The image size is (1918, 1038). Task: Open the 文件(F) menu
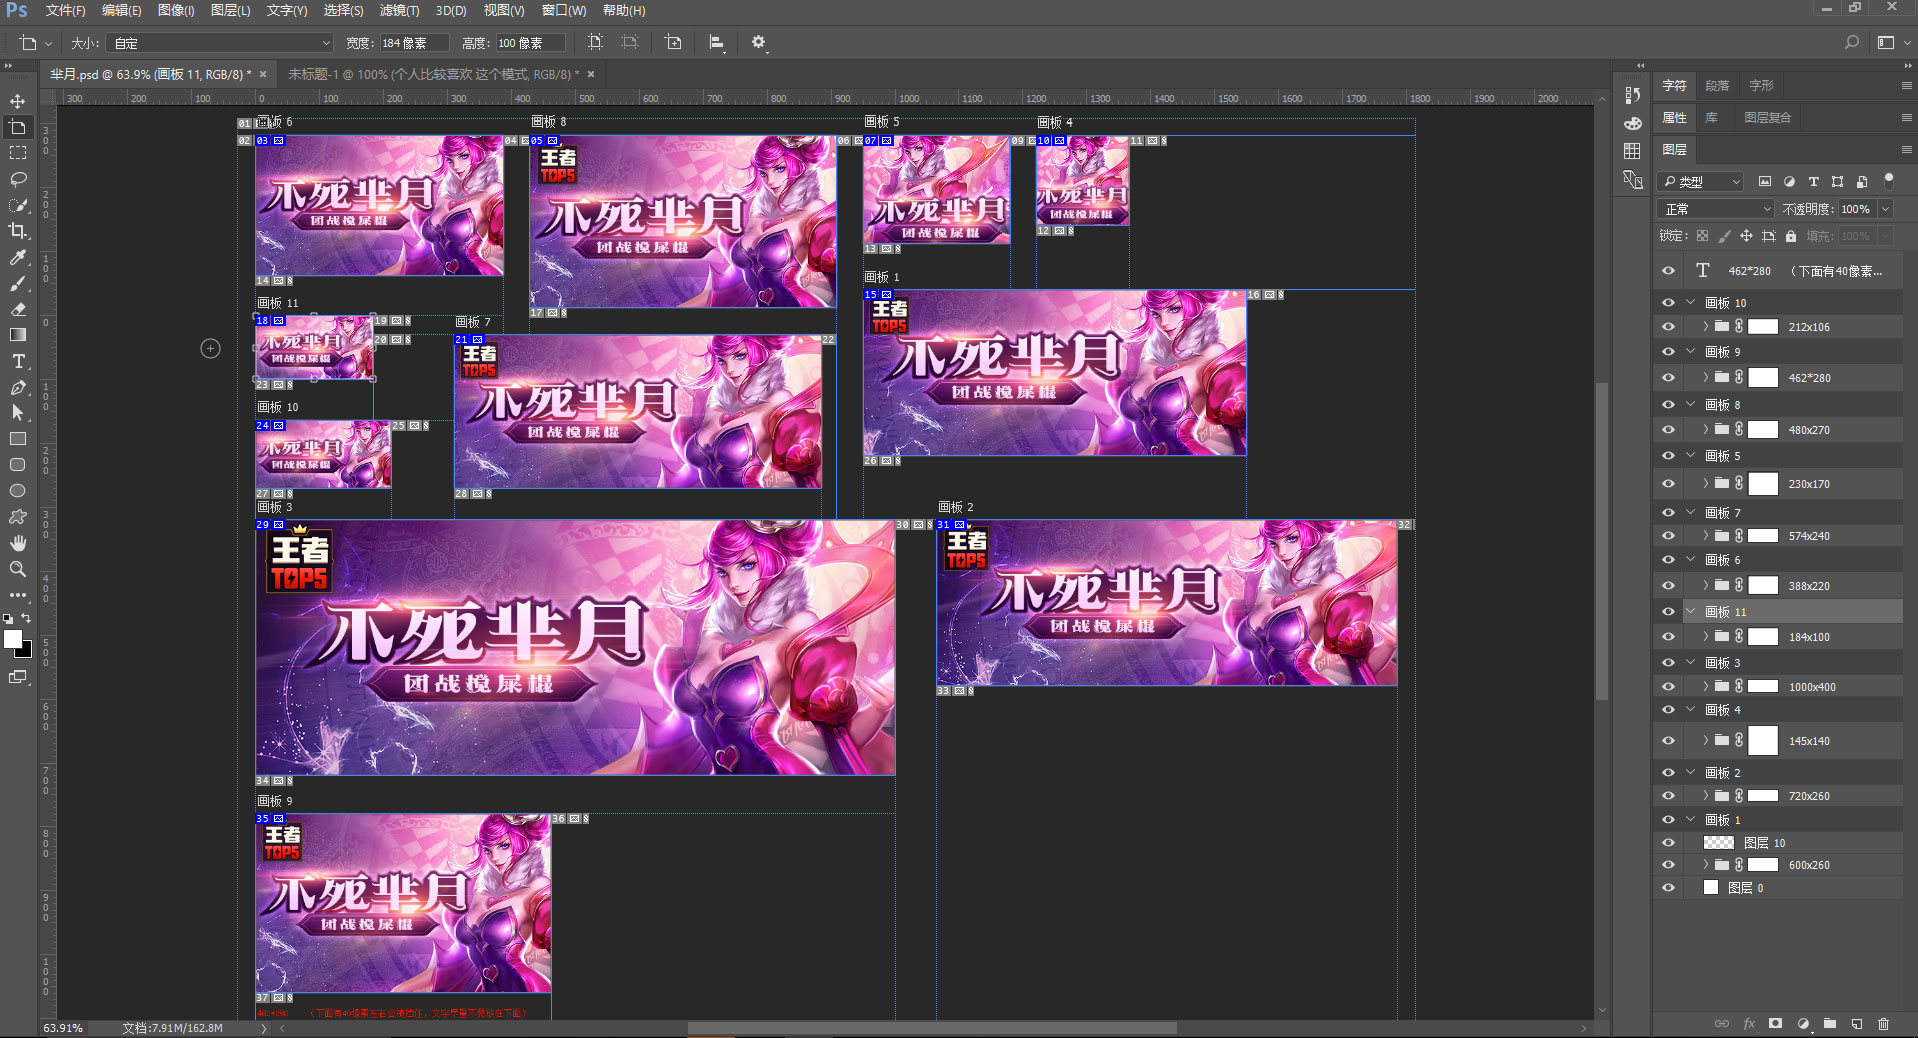pos(65,10)
